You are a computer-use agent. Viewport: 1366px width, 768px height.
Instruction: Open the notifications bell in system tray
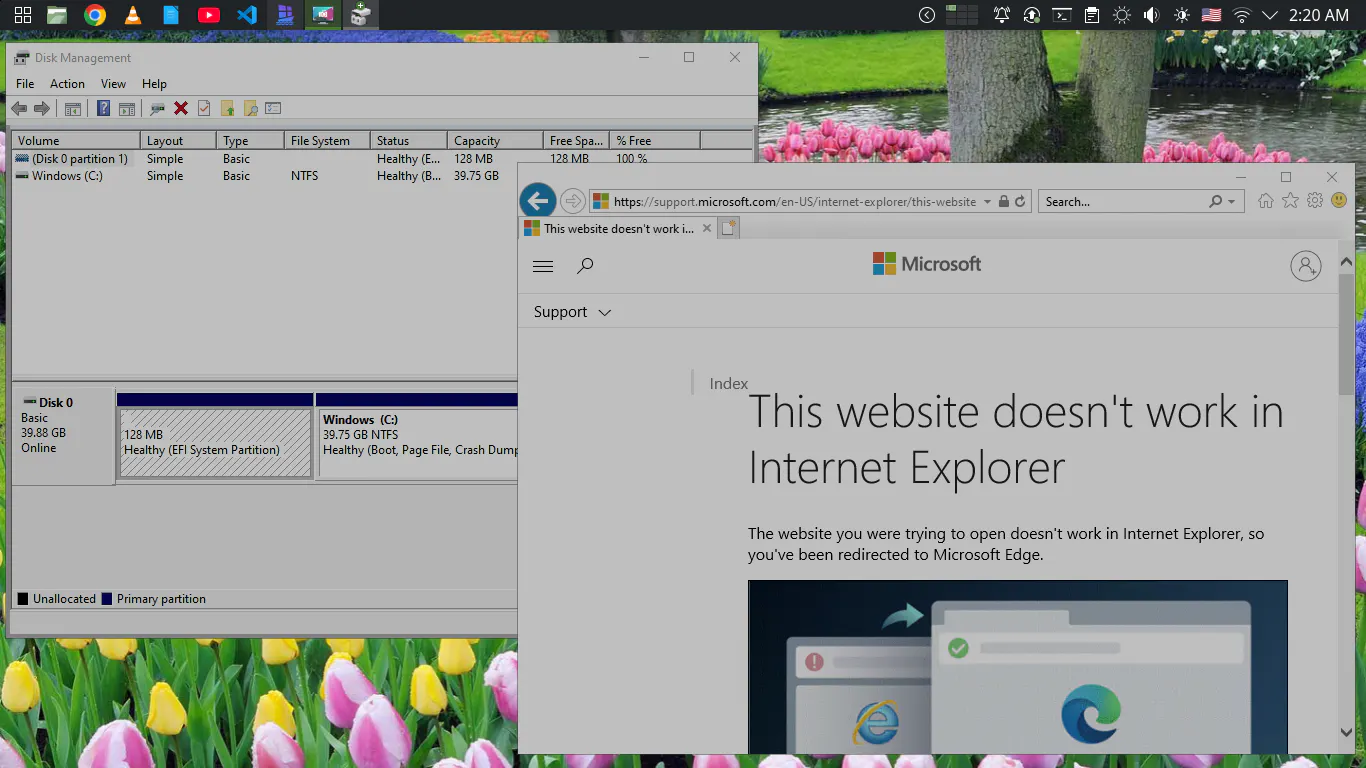click(x=1001, y=15)
